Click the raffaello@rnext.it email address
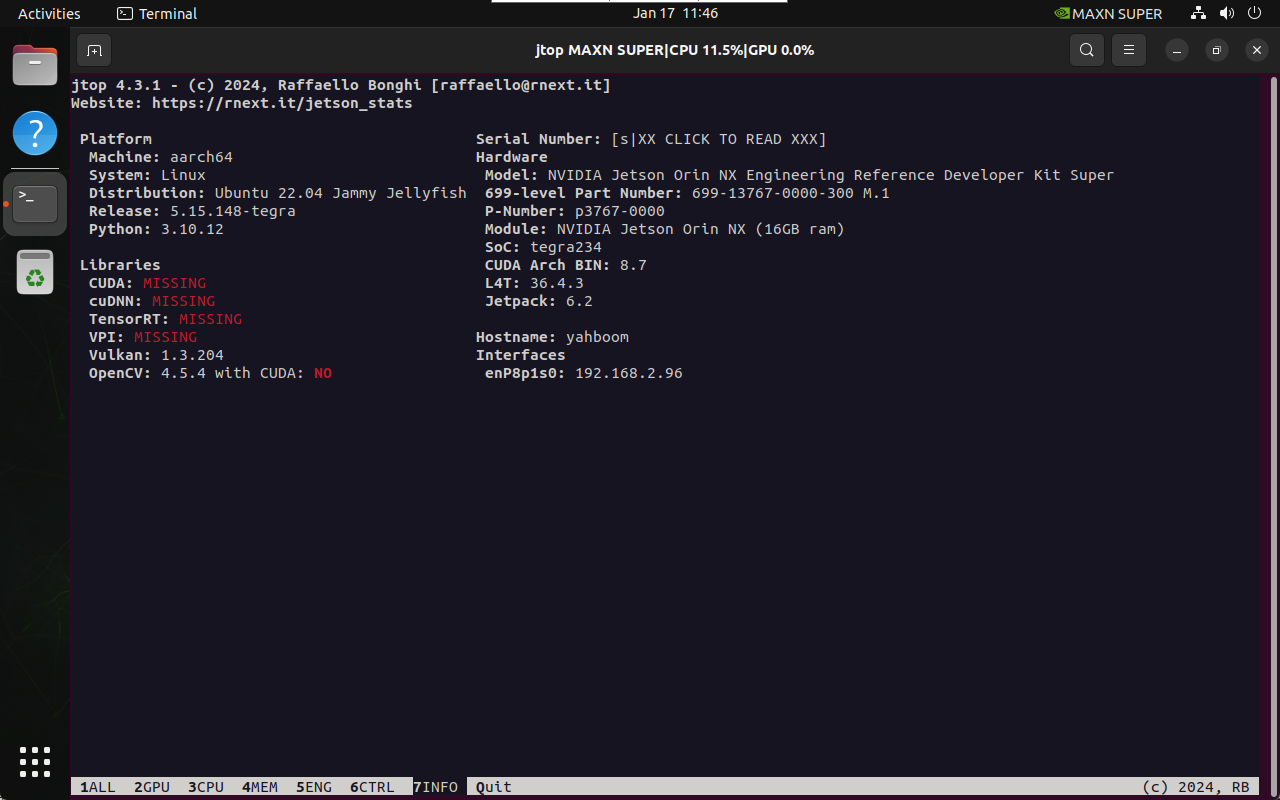The height and width of the screenshot is (800, 1280). click(x=521, y=85)
